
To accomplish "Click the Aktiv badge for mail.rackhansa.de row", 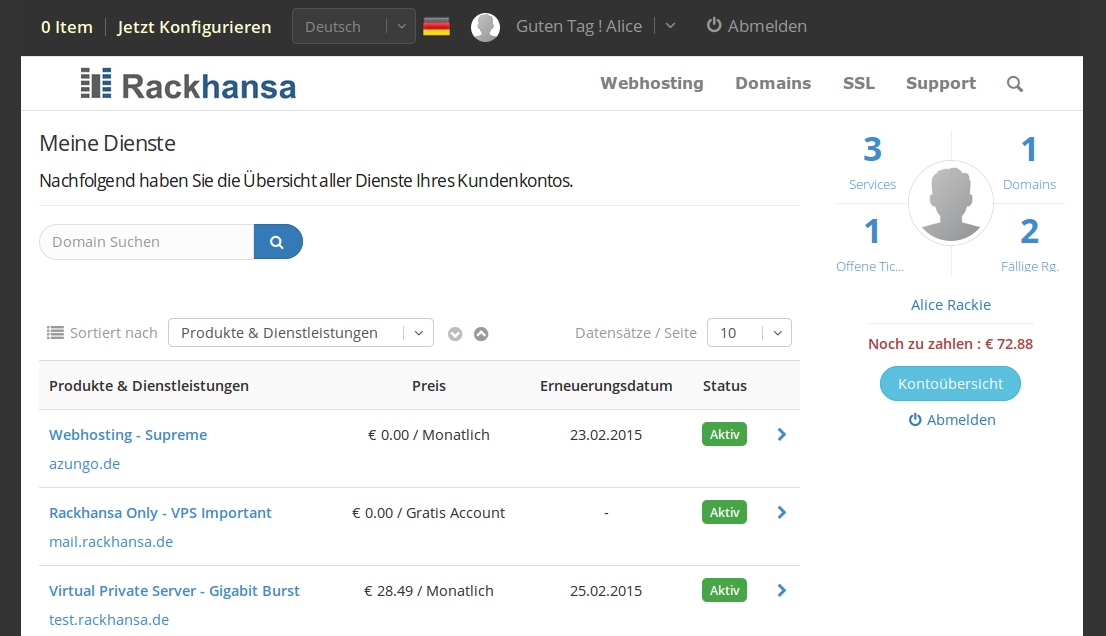I will [x=724, y=513].
